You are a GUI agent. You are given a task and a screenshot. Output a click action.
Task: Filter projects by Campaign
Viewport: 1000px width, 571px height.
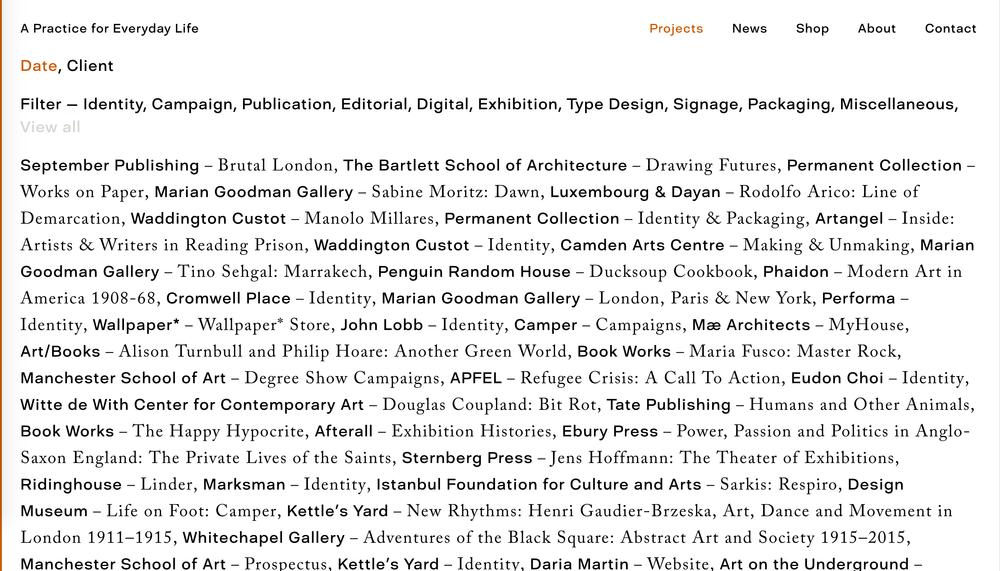click(191, 104)
